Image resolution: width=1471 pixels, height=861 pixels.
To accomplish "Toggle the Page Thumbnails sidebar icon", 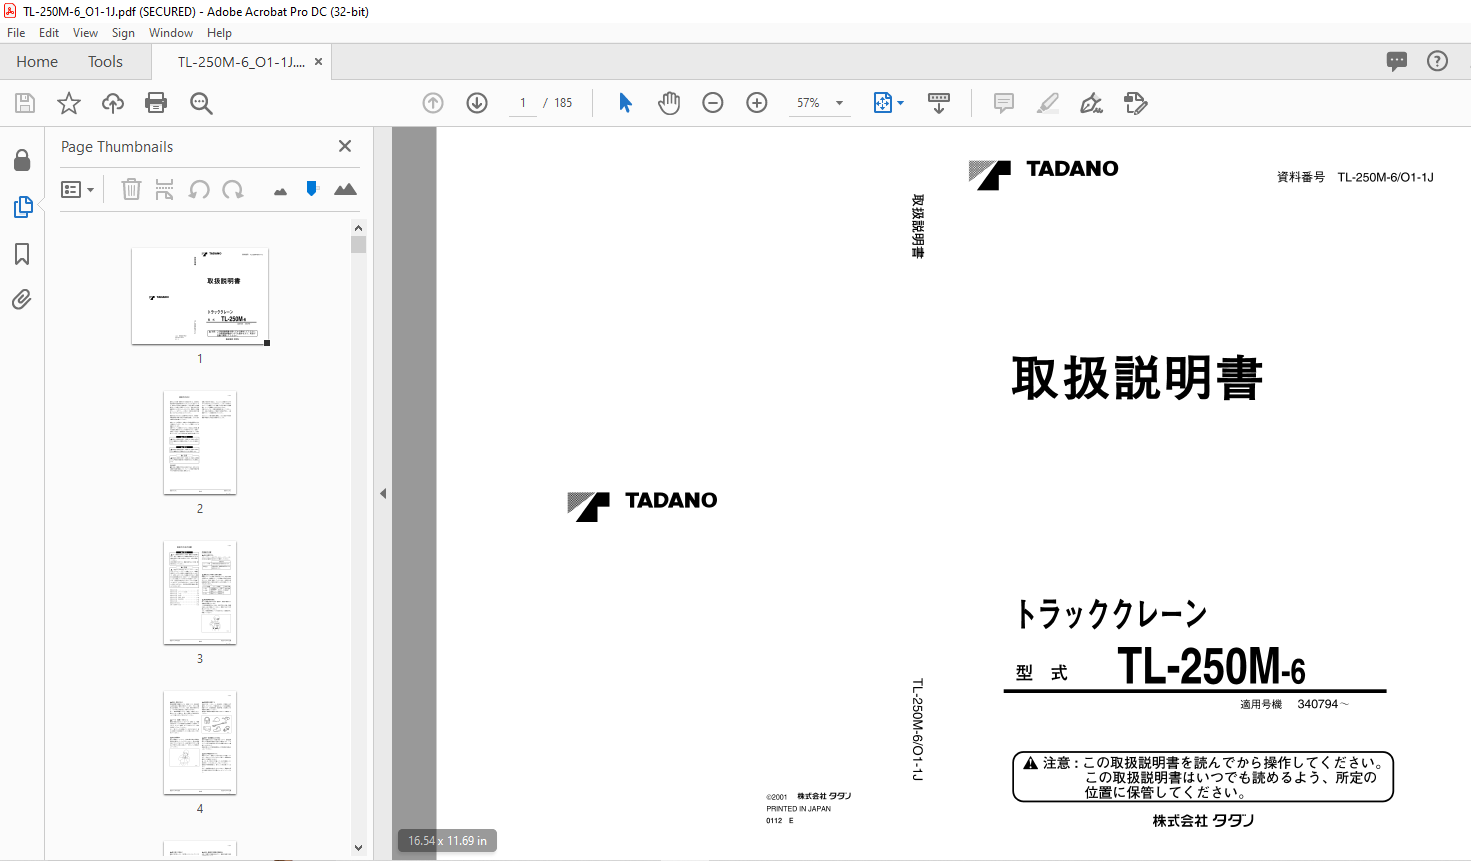I will (x=22, y=207).
